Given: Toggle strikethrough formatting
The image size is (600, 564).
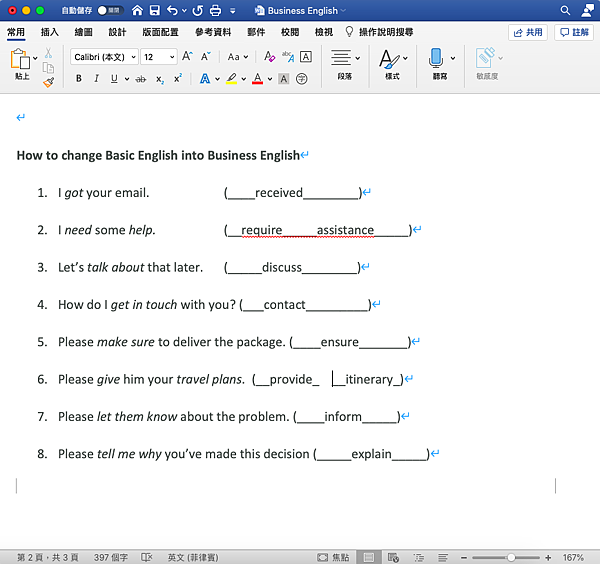Looking at the screenshot, I should click(x=140, y=79).
